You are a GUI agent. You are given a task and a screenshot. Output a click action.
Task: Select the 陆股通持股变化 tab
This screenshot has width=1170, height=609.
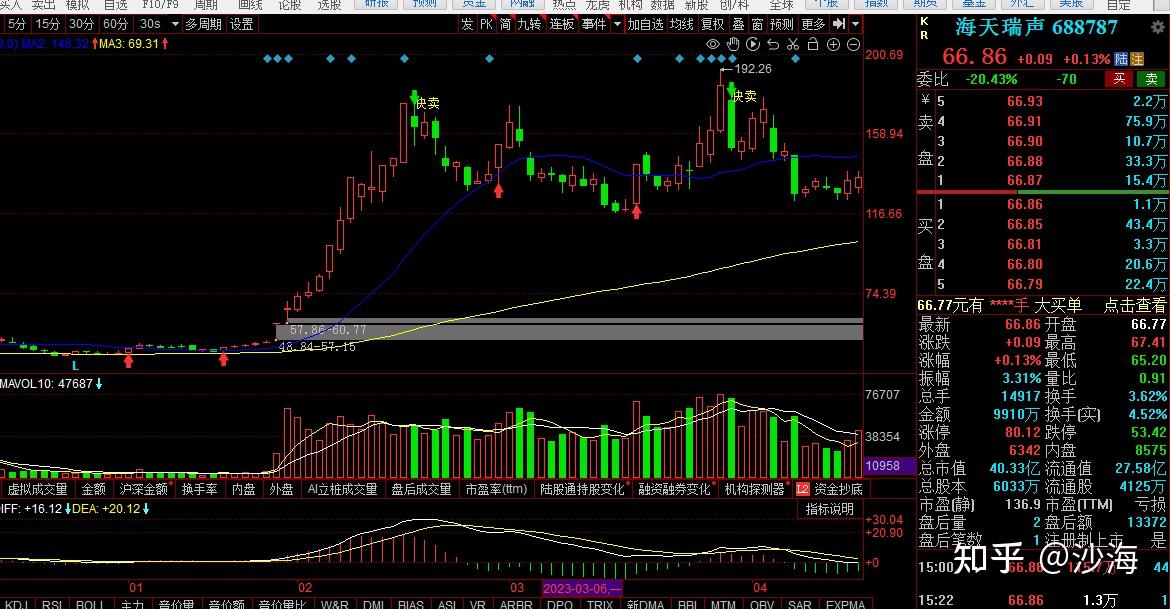583,490
